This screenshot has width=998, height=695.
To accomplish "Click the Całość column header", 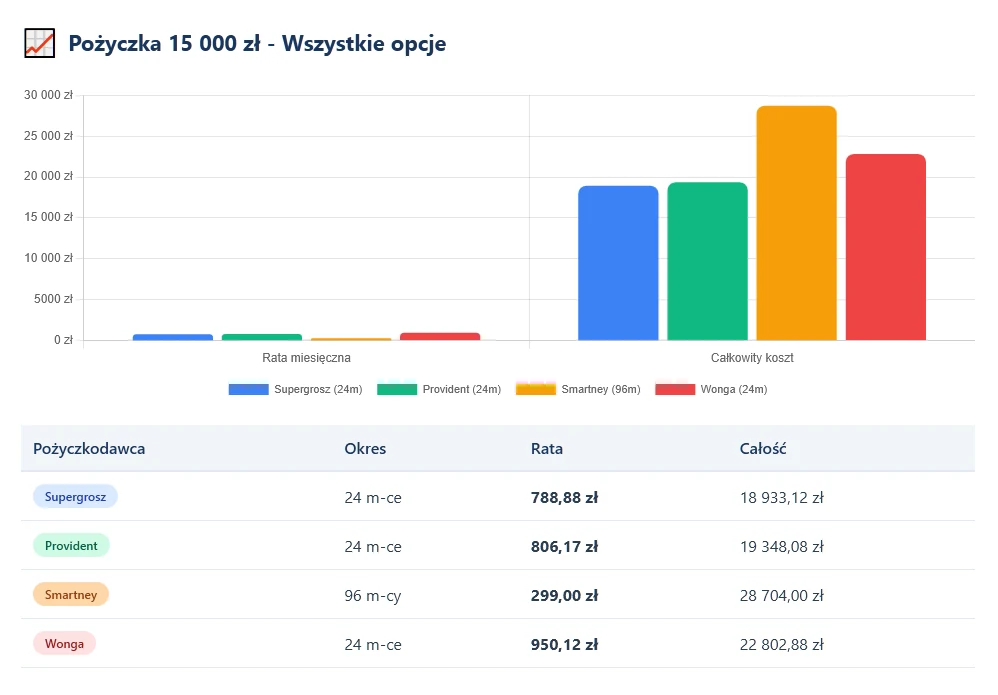I will pyautogui.click(x=763, y=449).
